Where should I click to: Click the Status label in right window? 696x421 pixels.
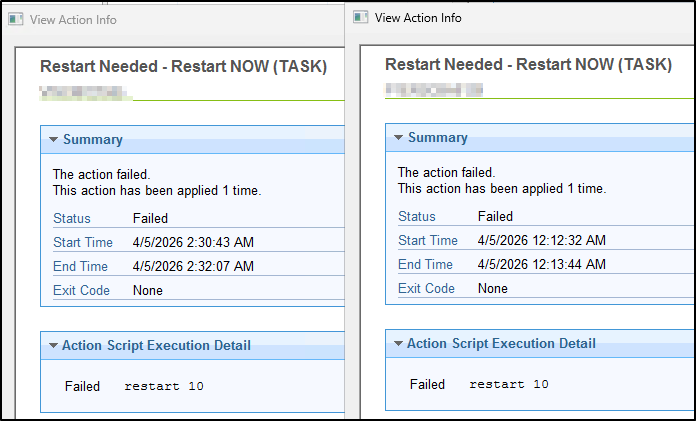click(417, 216)
